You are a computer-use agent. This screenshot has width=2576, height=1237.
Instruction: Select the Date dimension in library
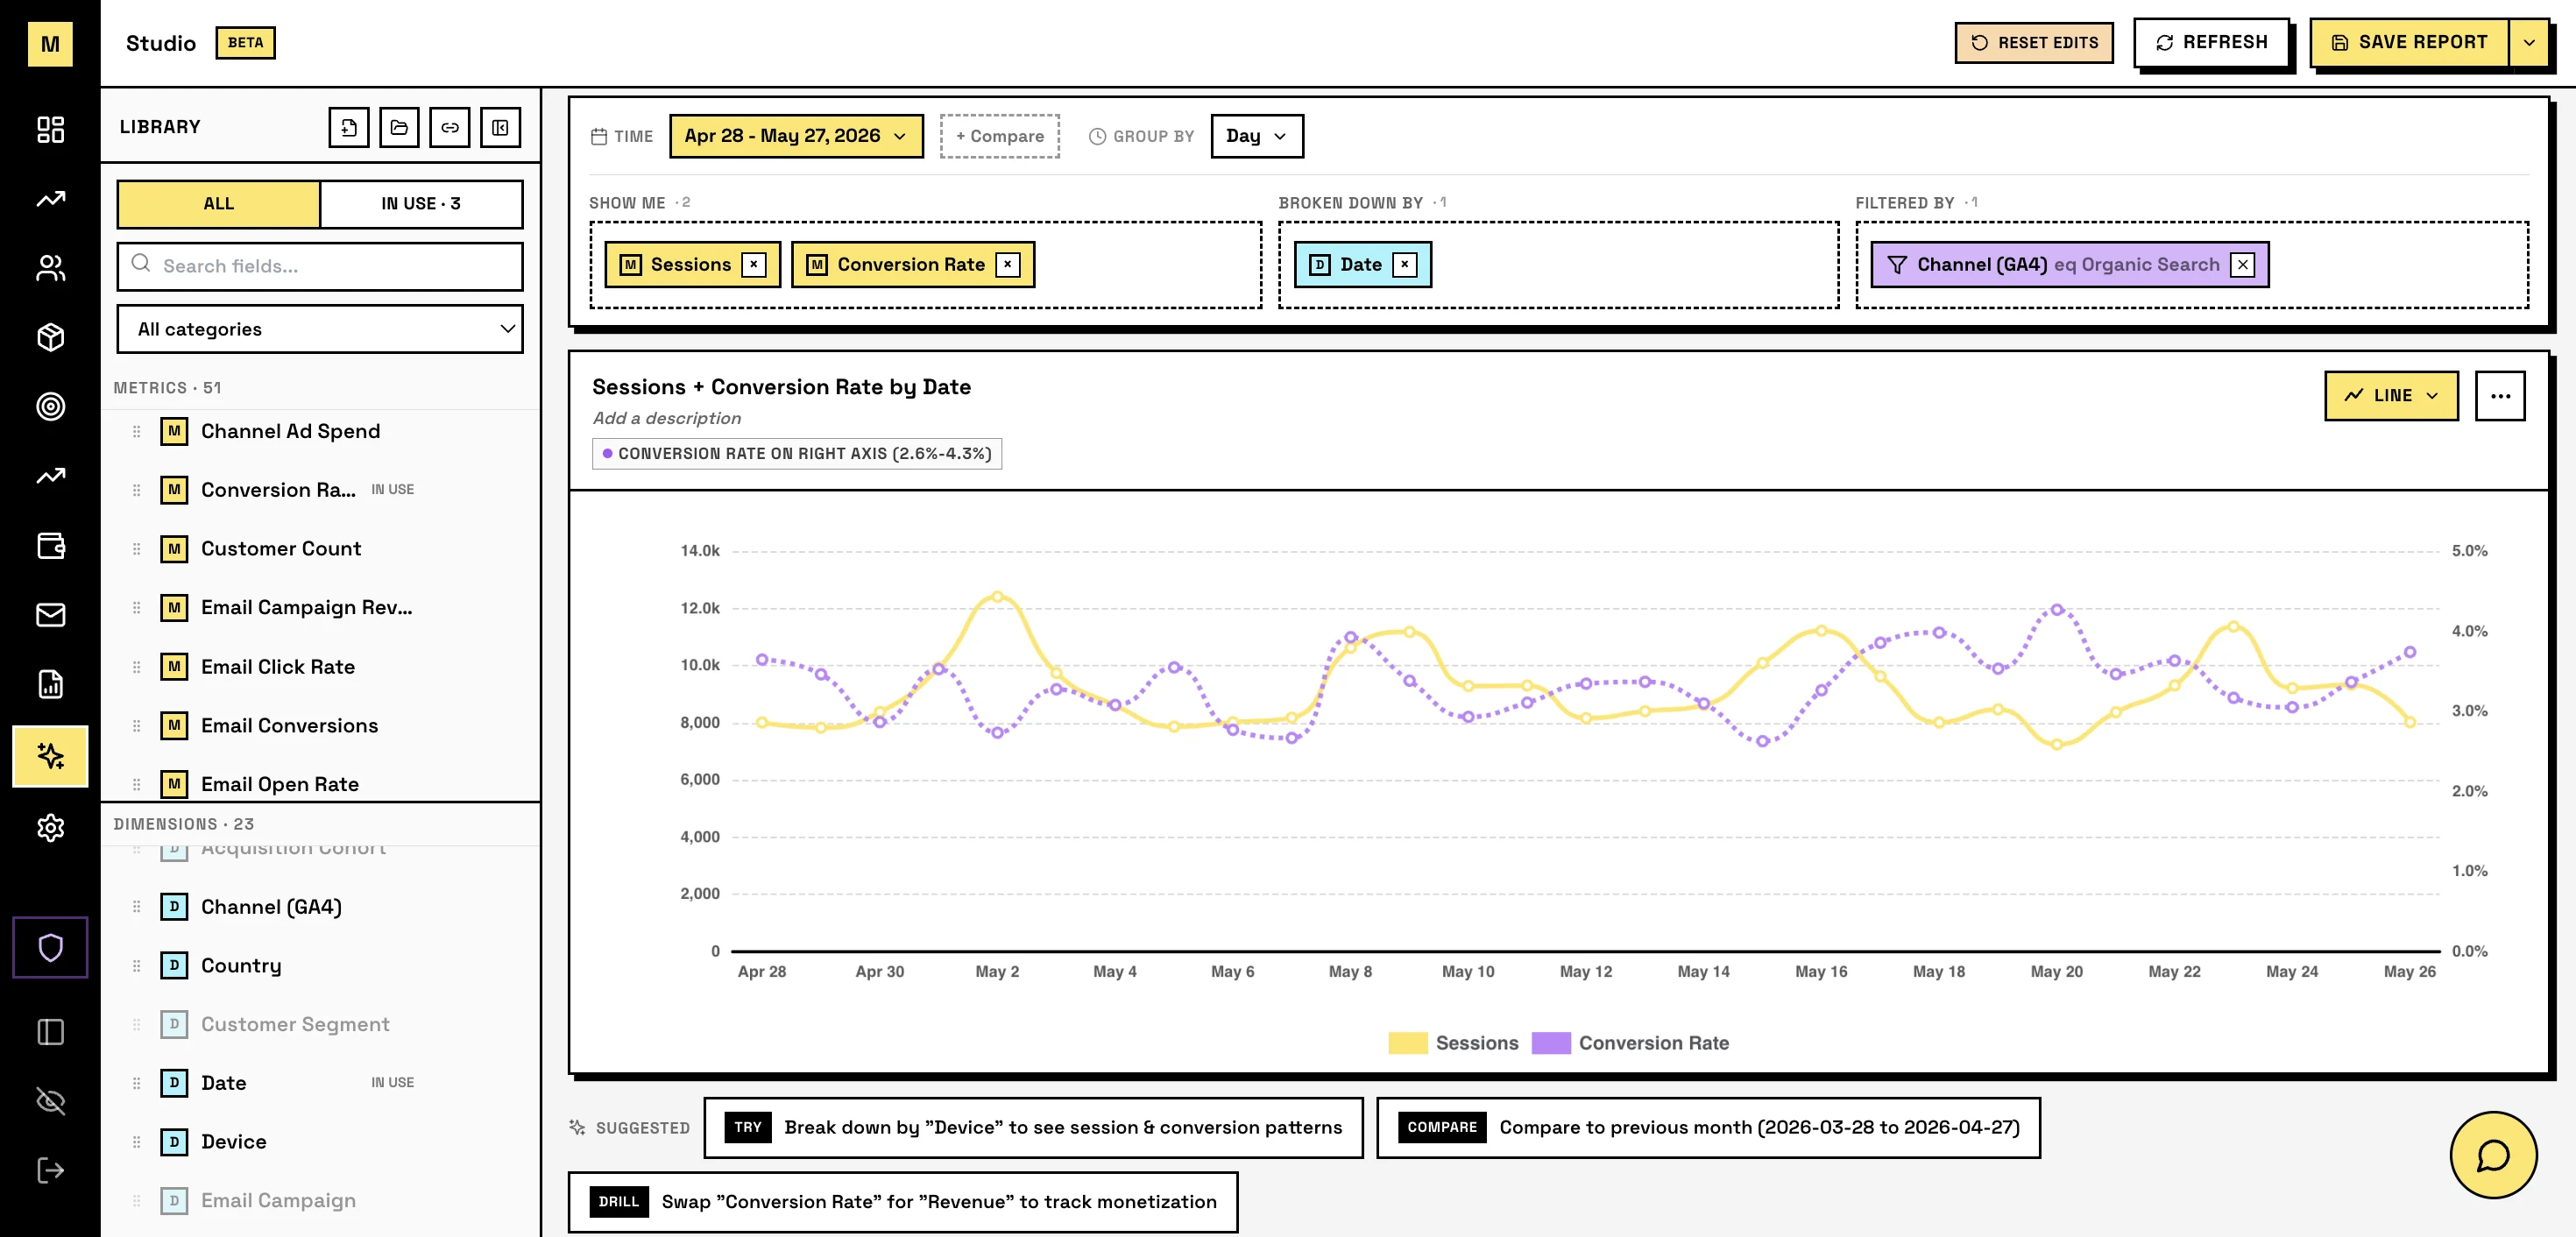click(223, 1083)
